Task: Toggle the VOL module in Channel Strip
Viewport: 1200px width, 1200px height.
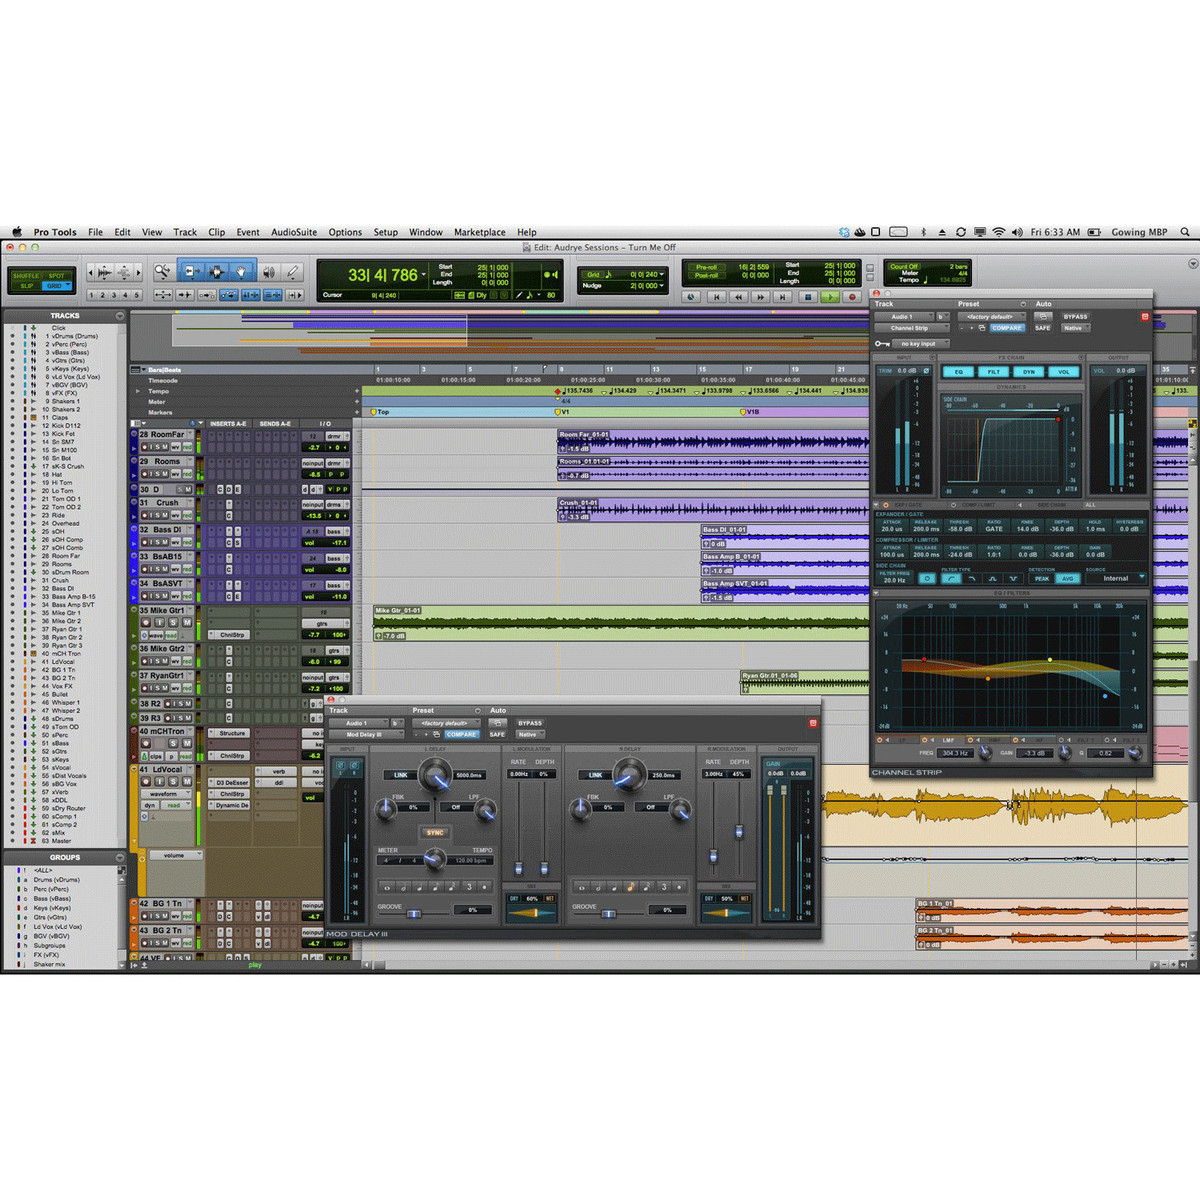Action: click(x=1063, y=371)
